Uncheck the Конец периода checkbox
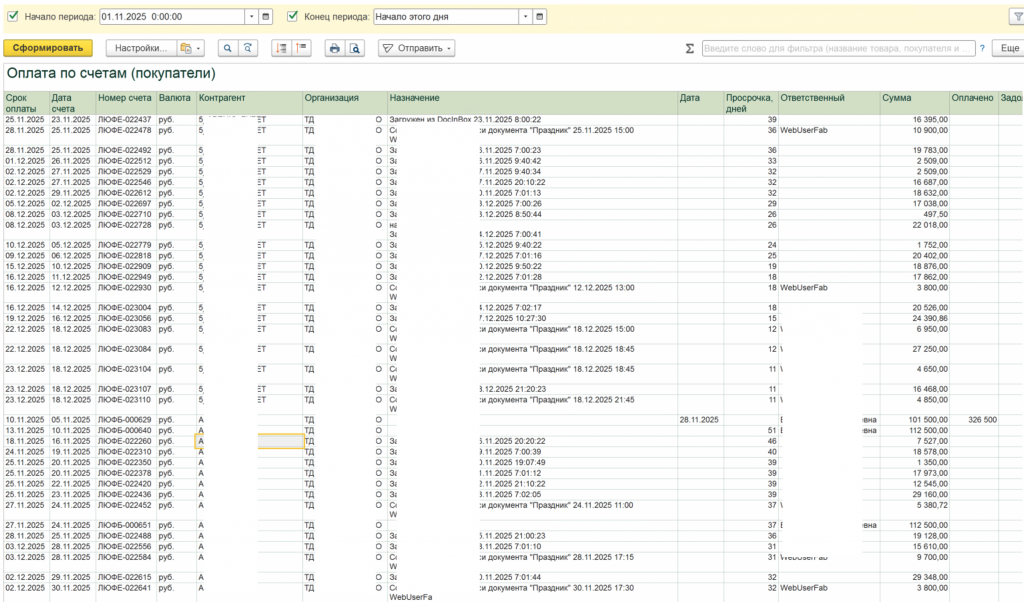Screen dimensions: 1024x602 [293, 17]
